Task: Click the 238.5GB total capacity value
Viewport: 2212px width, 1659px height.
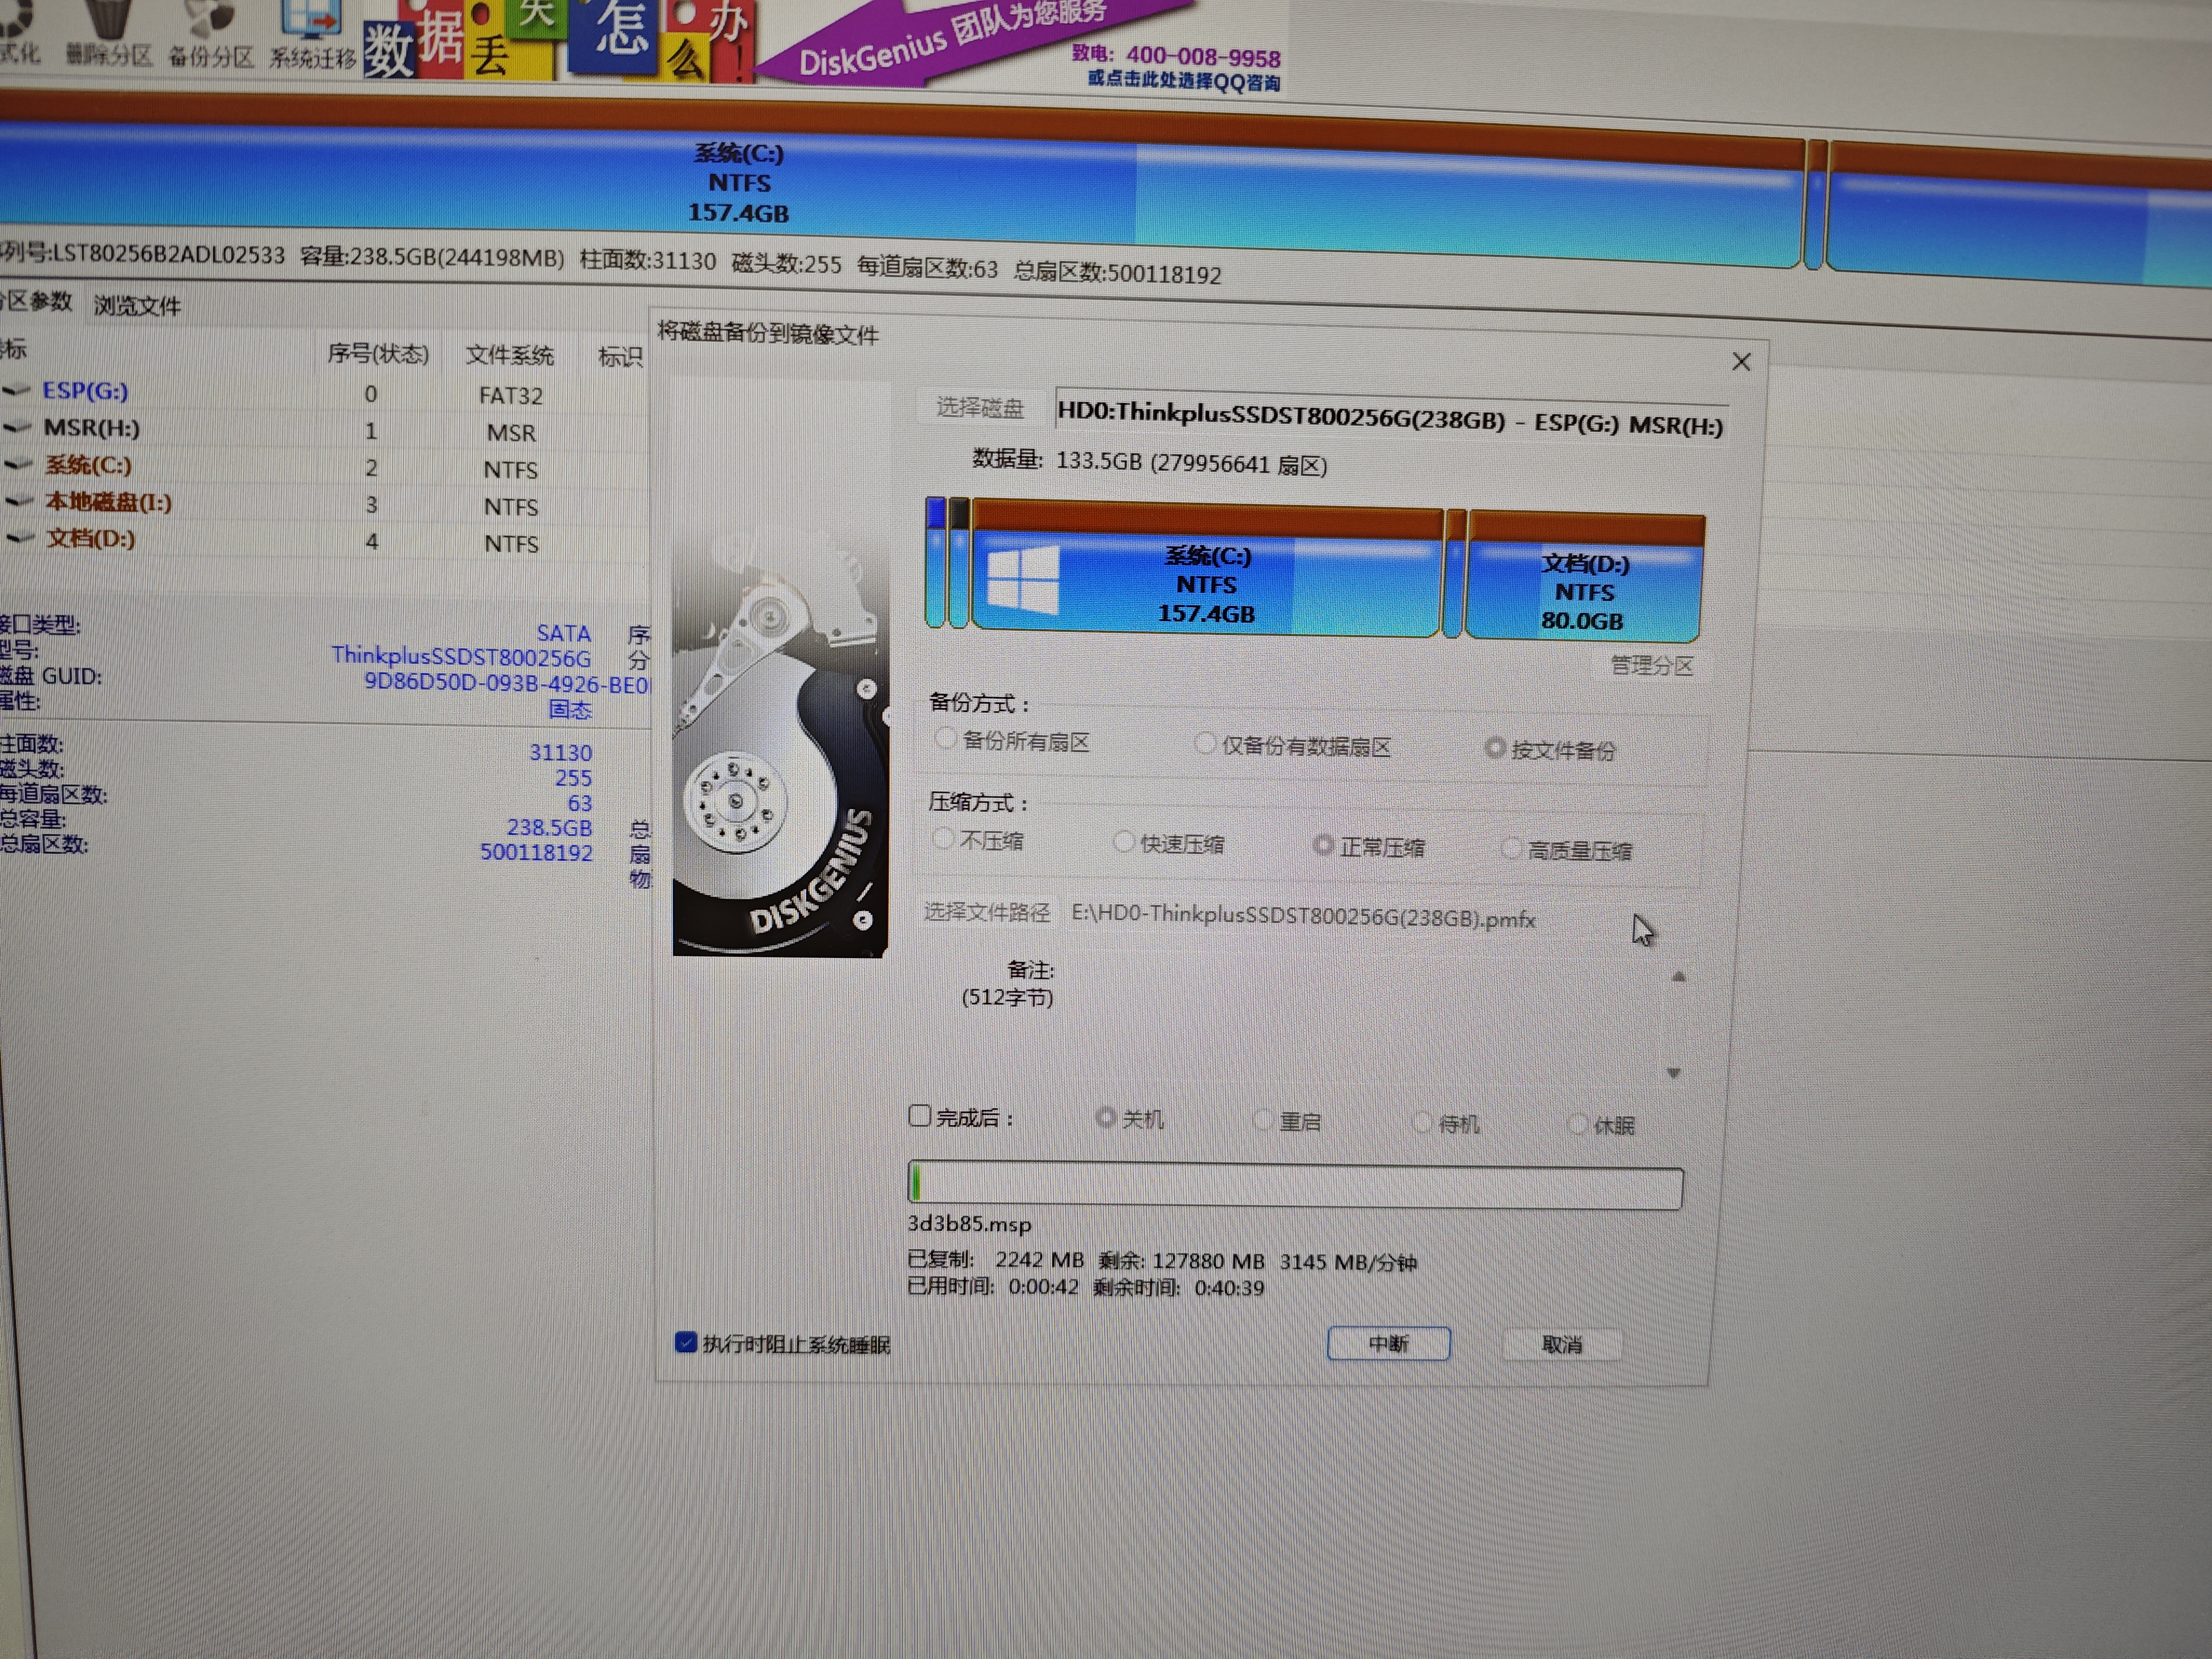Action: (549, 827)
